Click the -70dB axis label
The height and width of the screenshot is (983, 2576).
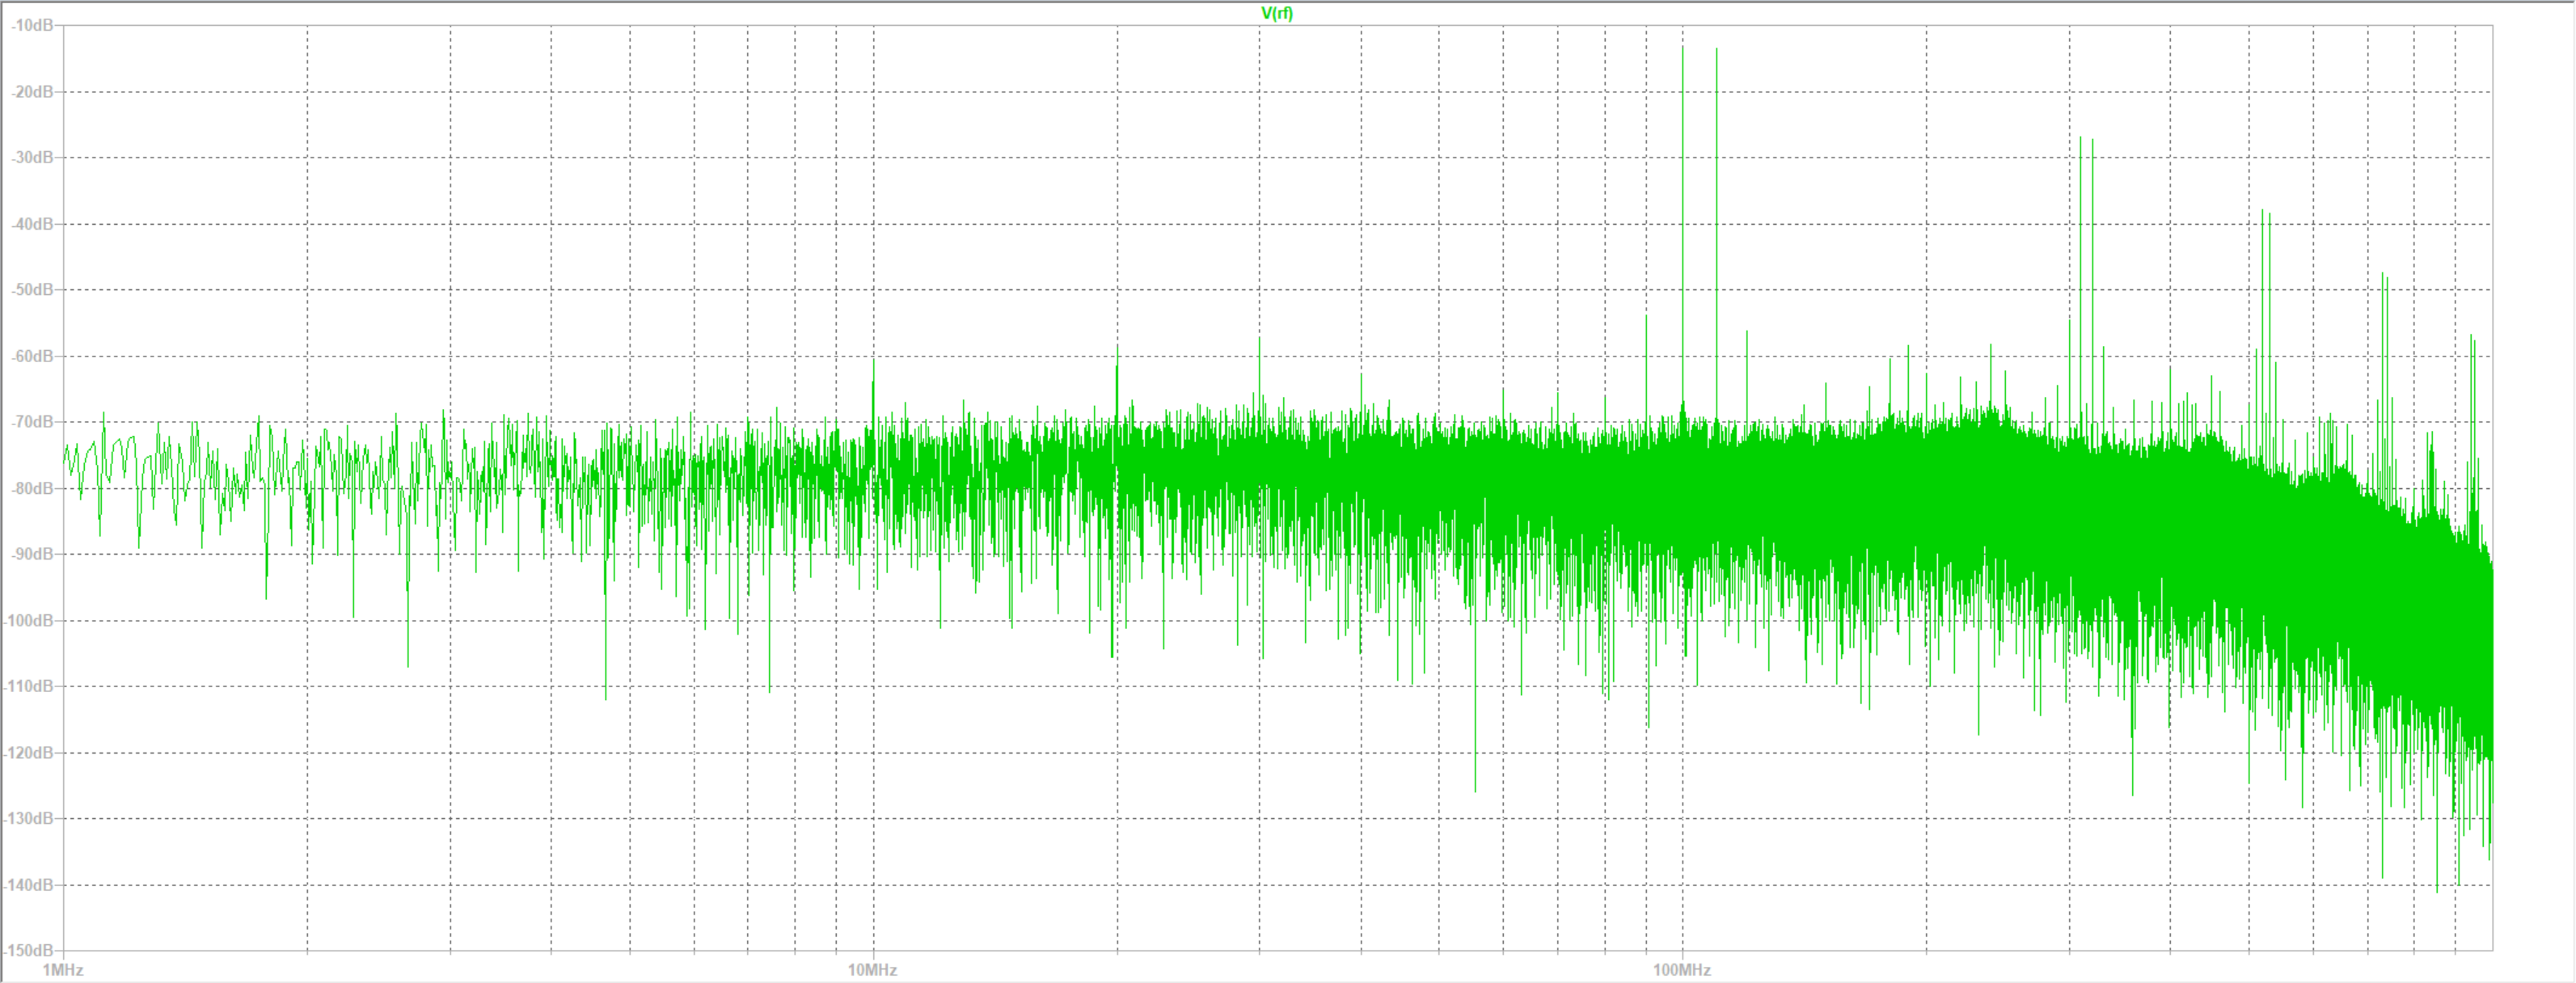[32, 422]
